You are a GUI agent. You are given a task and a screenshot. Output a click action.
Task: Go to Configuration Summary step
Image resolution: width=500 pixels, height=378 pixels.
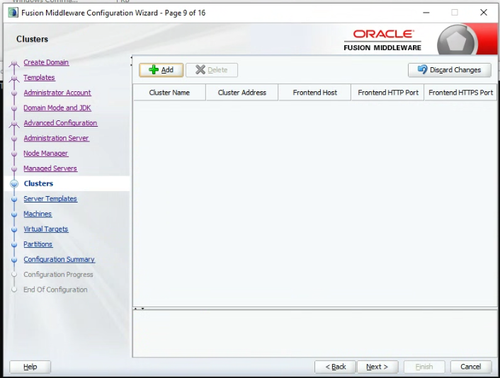coord(59,259)
